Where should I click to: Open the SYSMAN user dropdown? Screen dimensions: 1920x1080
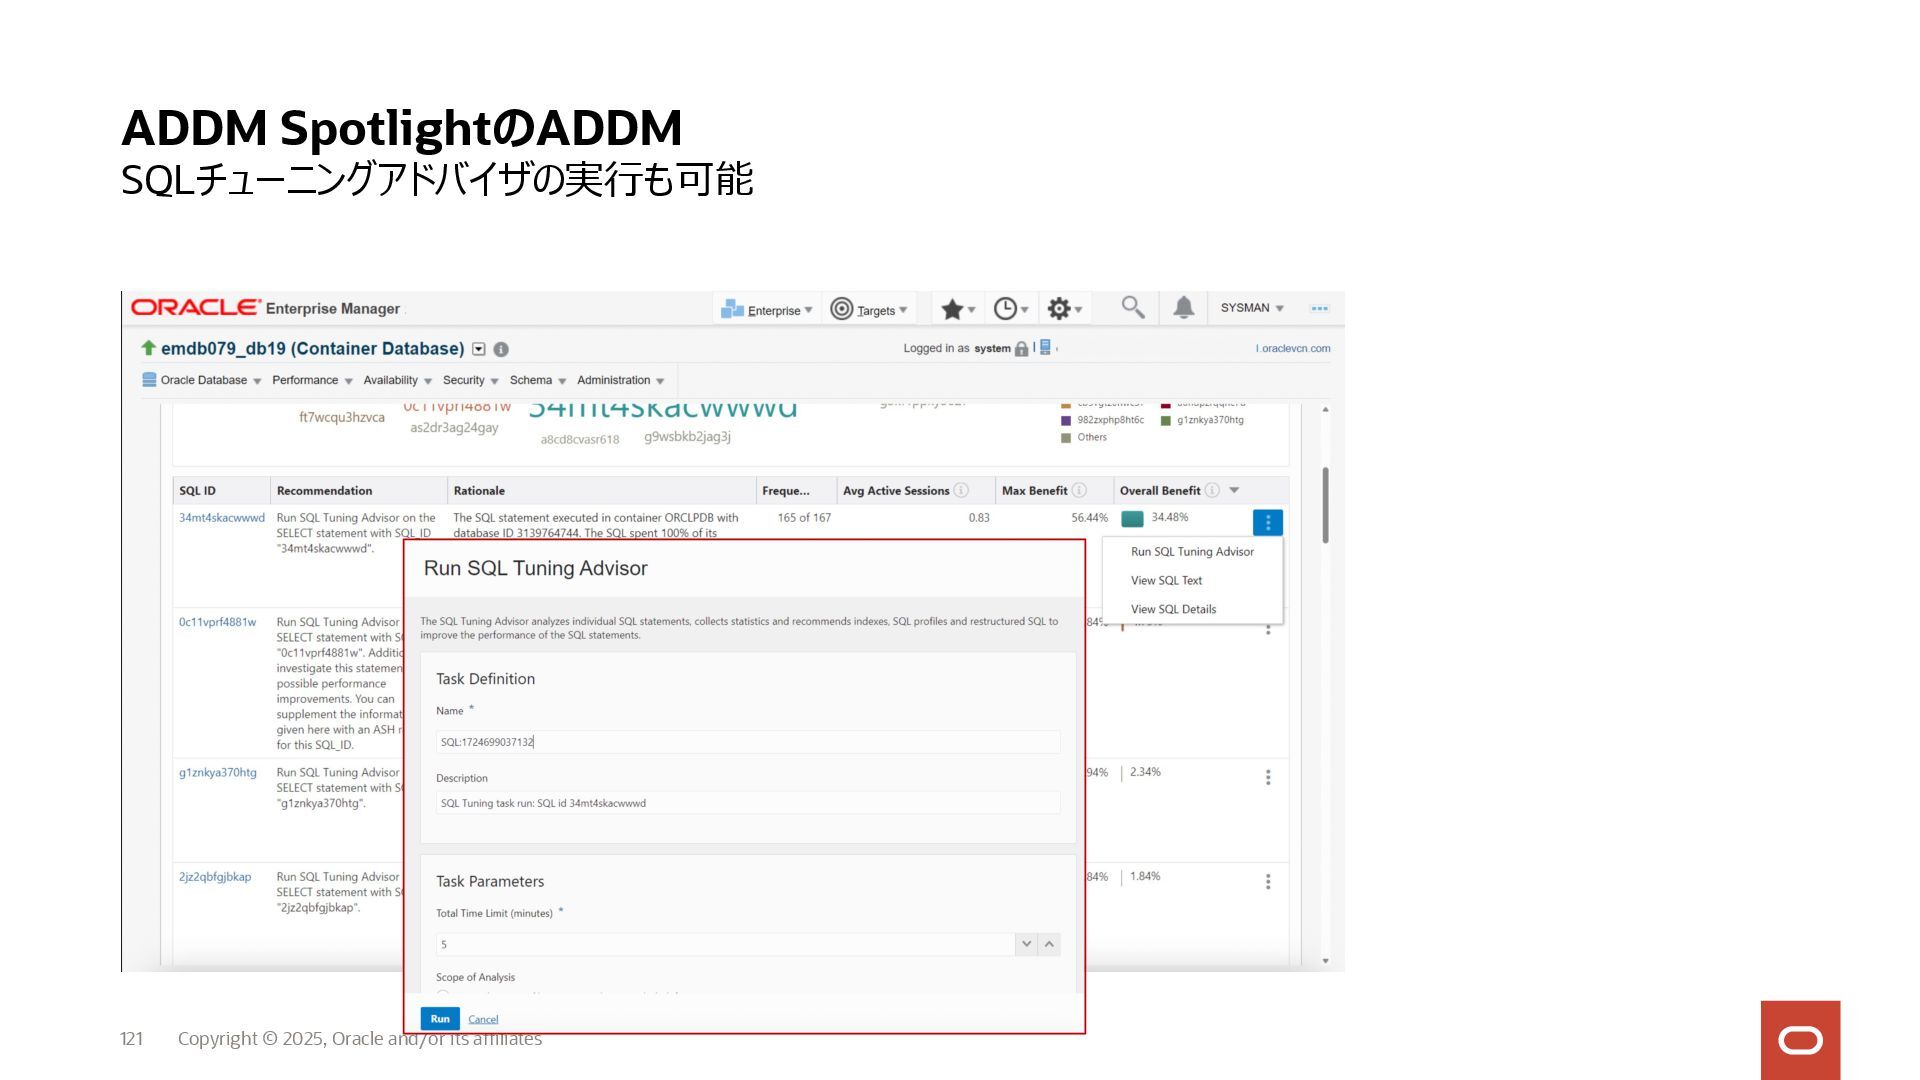click(1252, 308)
